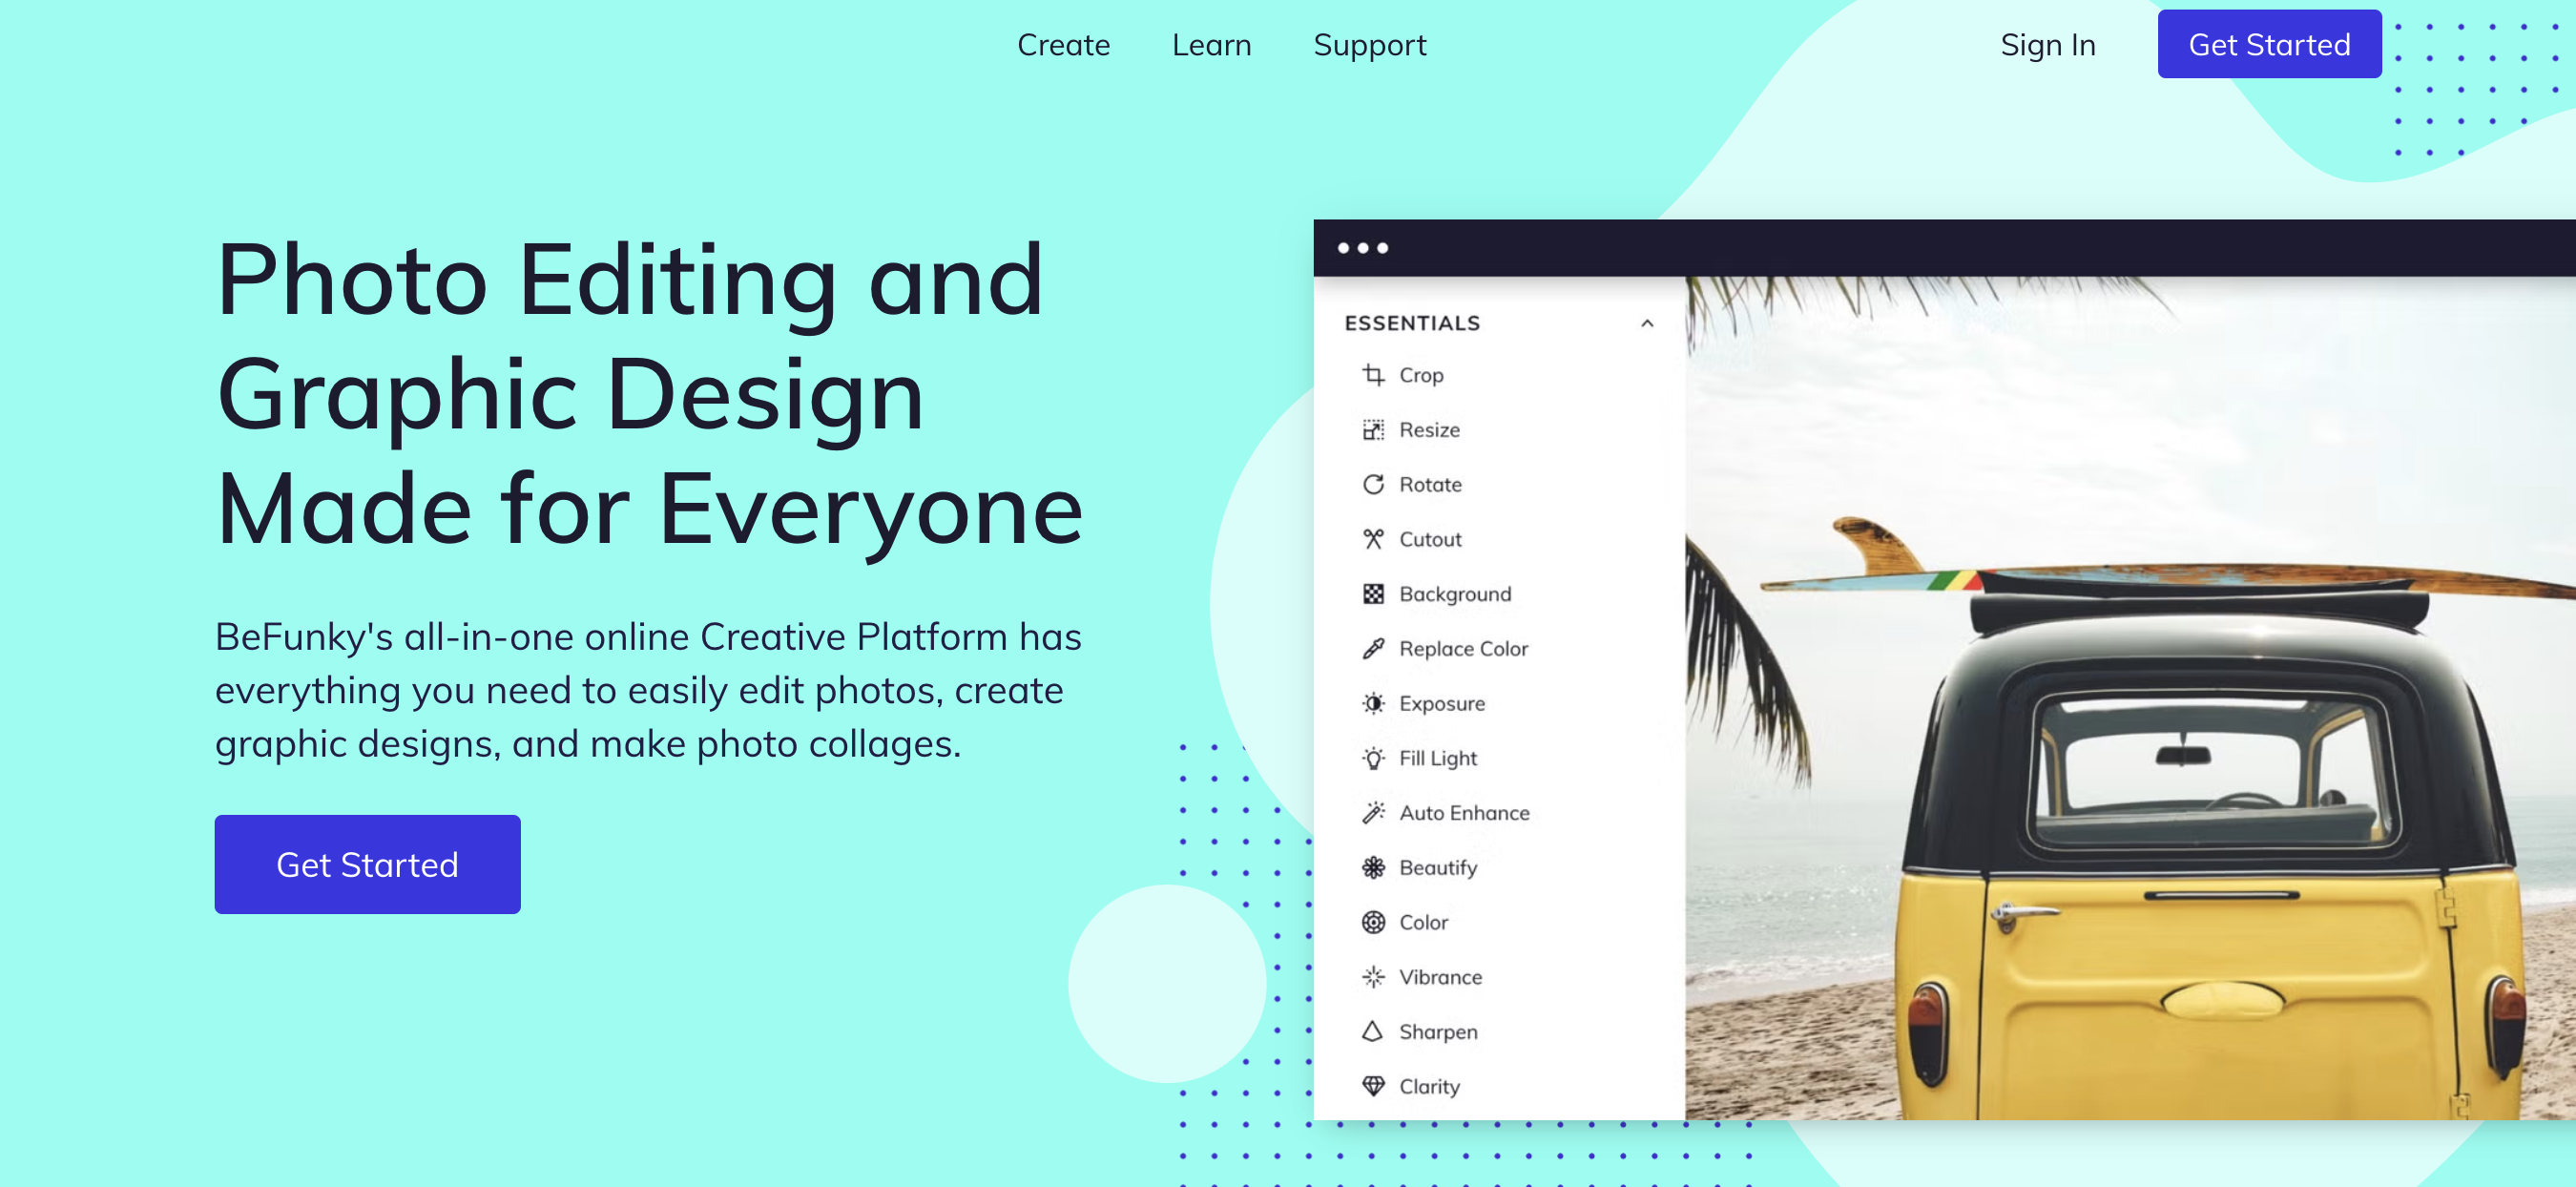Toggle the Fill Light adjustment
This screenshot has height=1187, width=2576.
(1438, 758)
